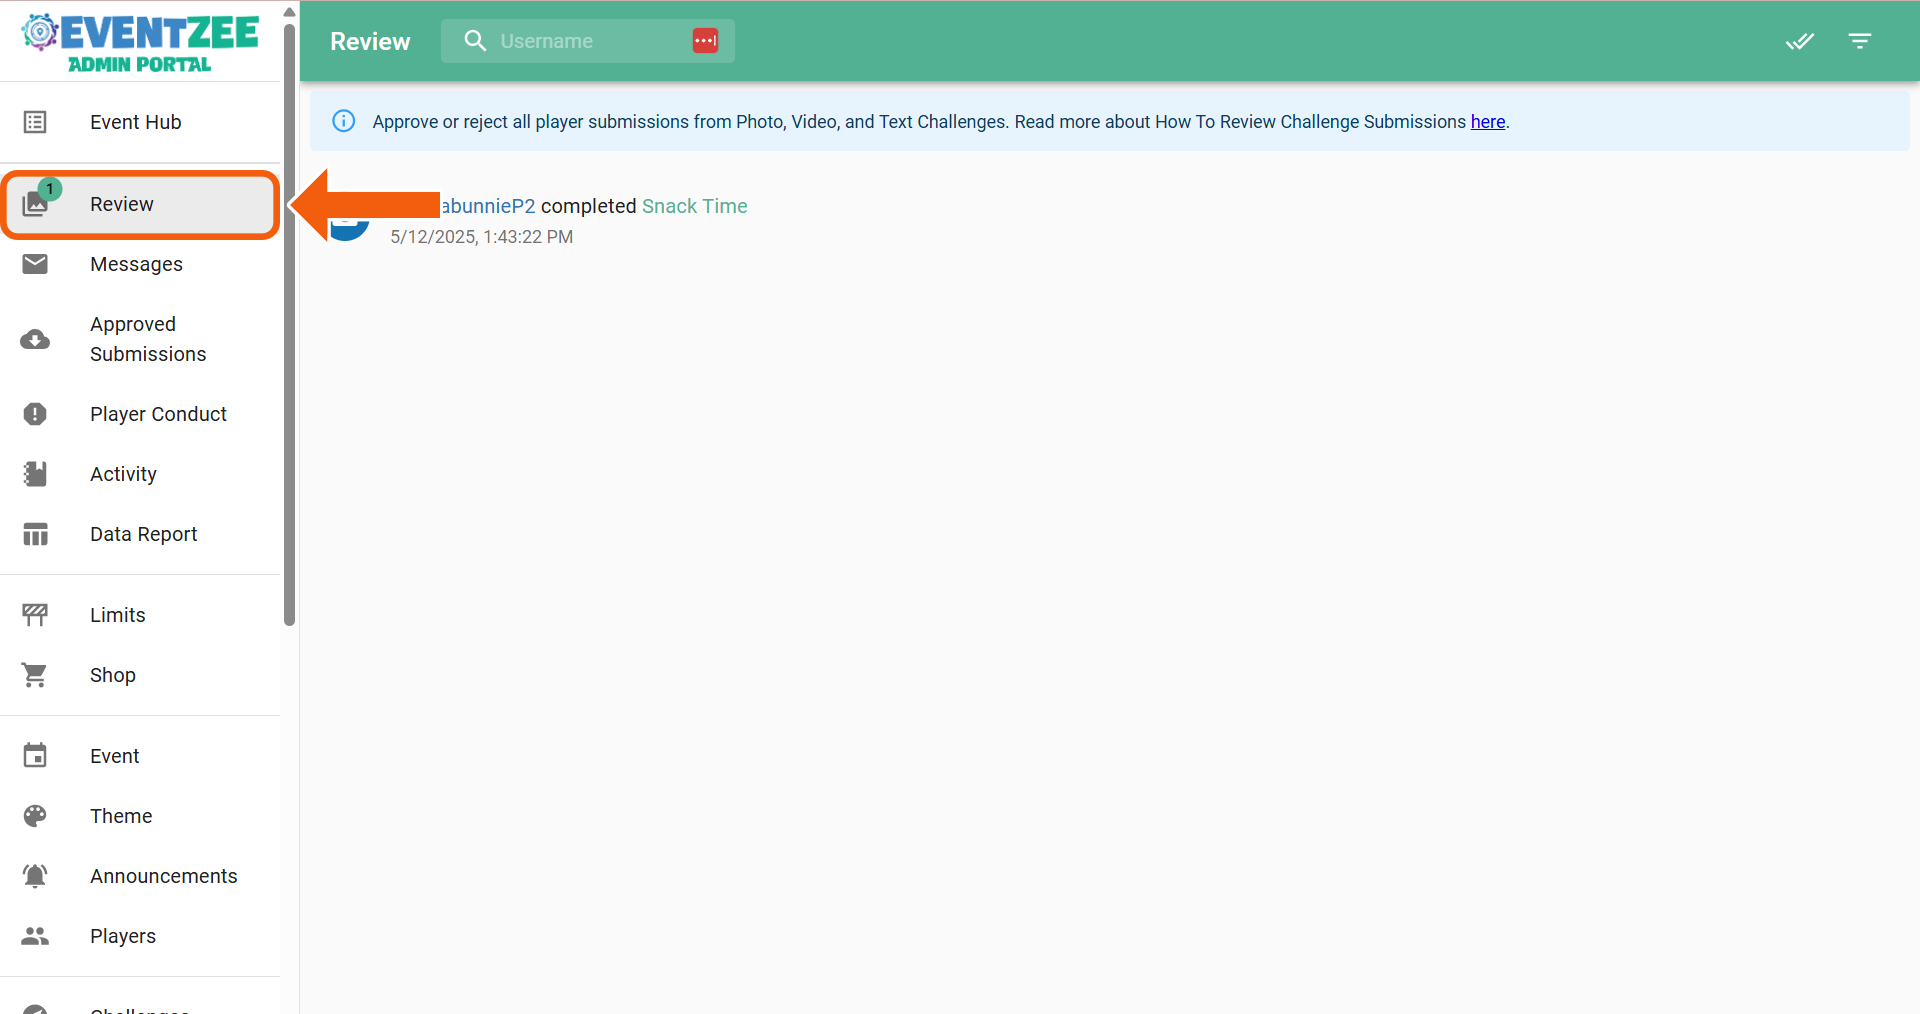Click the Eventzee Admin Portal logo
The width and height of the screenshot is (1920, 1014).
140,42
